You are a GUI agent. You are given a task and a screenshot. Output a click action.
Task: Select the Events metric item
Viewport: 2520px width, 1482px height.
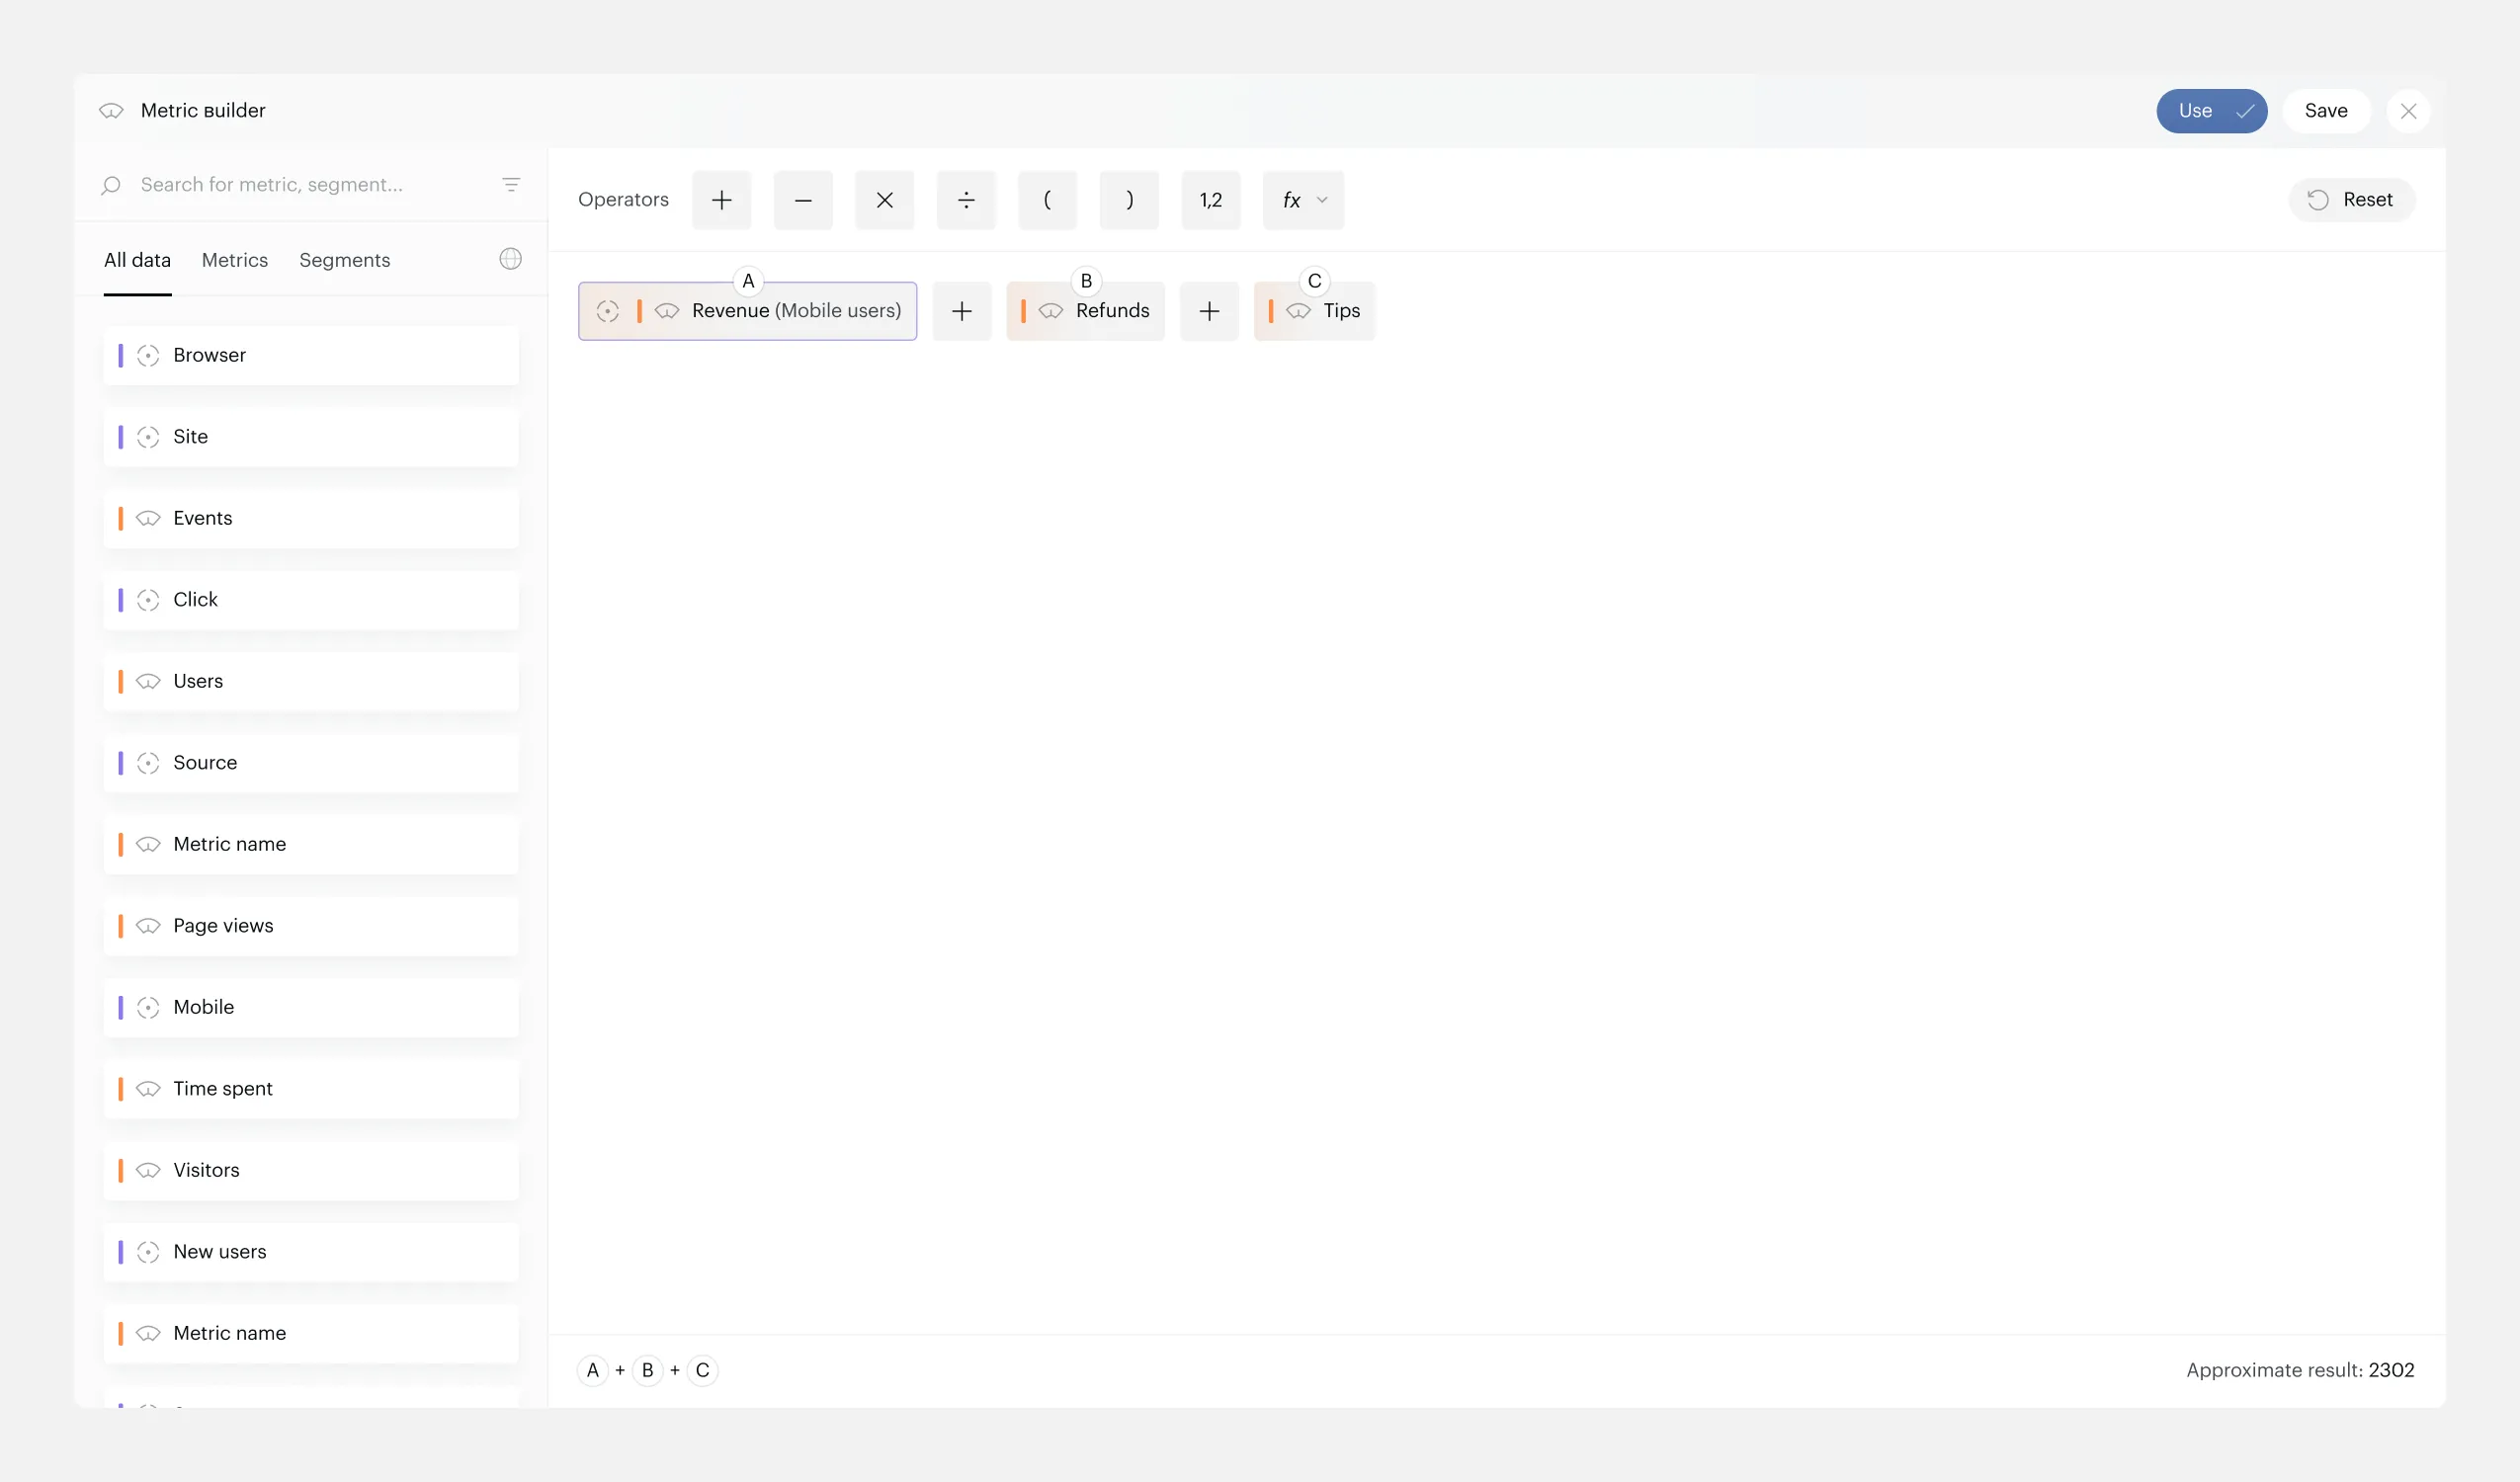pos(311,518)
